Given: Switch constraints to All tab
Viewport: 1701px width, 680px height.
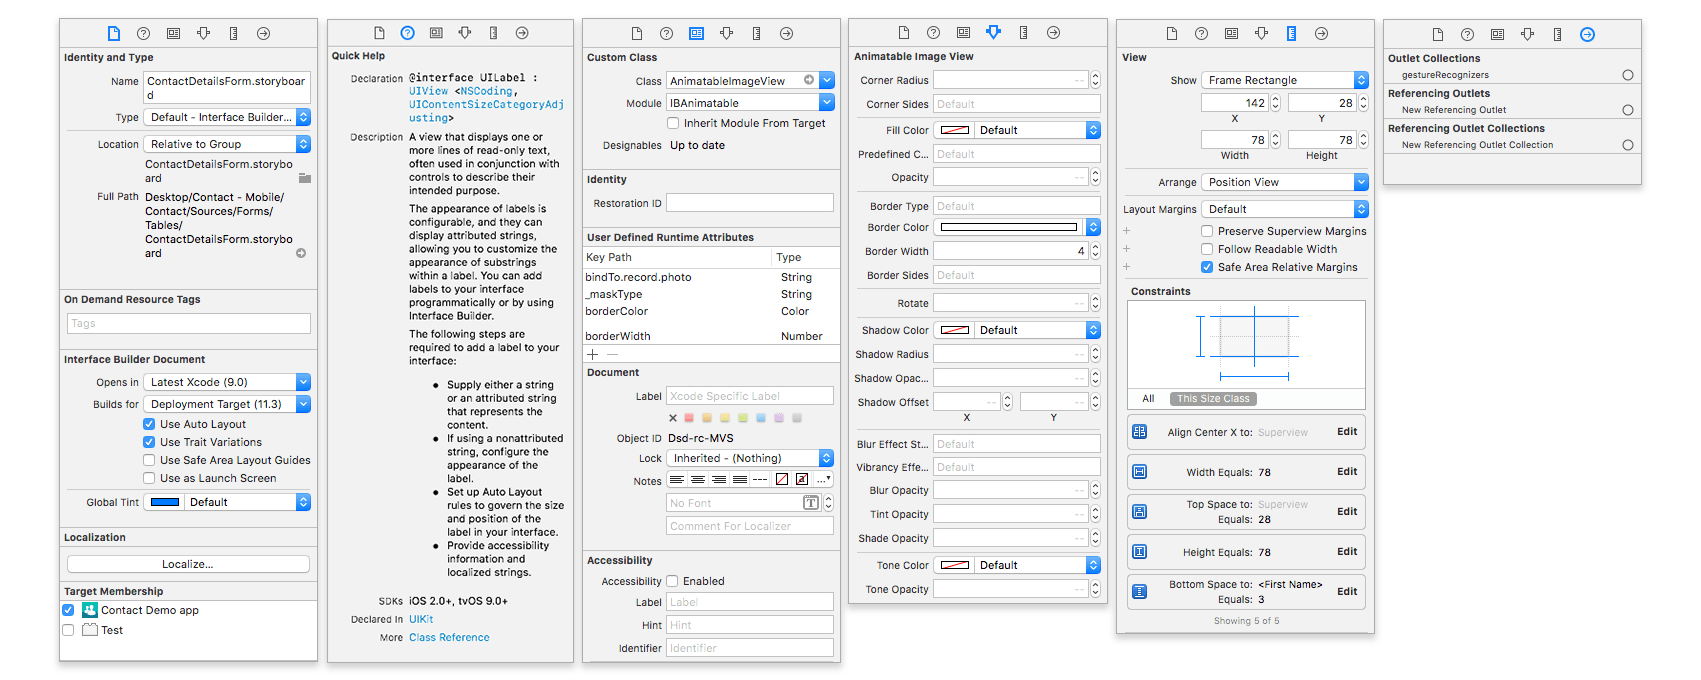Looking at the screenshot, I should coord(1148,399).
